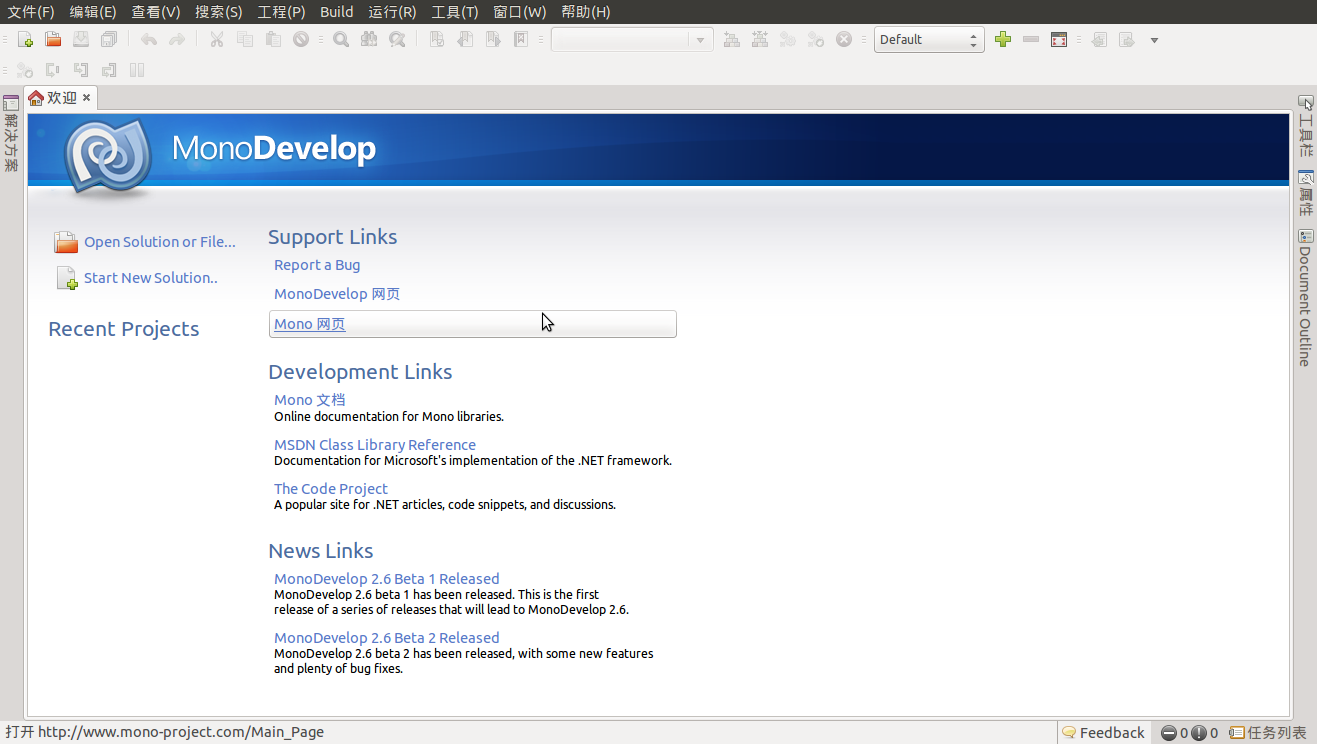1317x744 pixels.
Task: Open MonoDevelop 2.6 Beta 2 Released link
Action: pyautogui.click(x=387, y=638)
